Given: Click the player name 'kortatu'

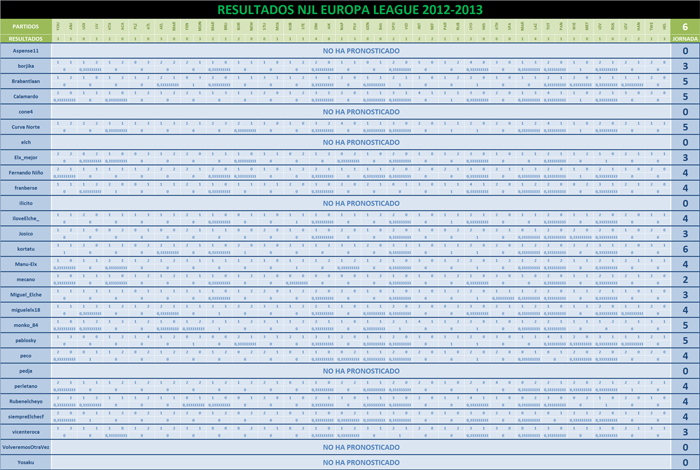Looking at the screenshot, I should click(26, 249).
